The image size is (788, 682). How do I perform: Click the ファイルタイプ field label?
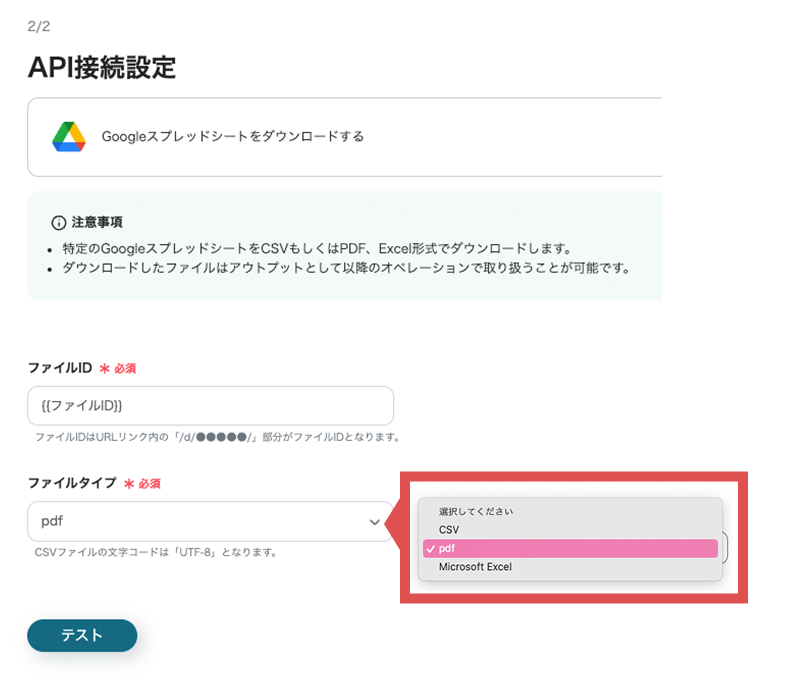coord(70,483)
